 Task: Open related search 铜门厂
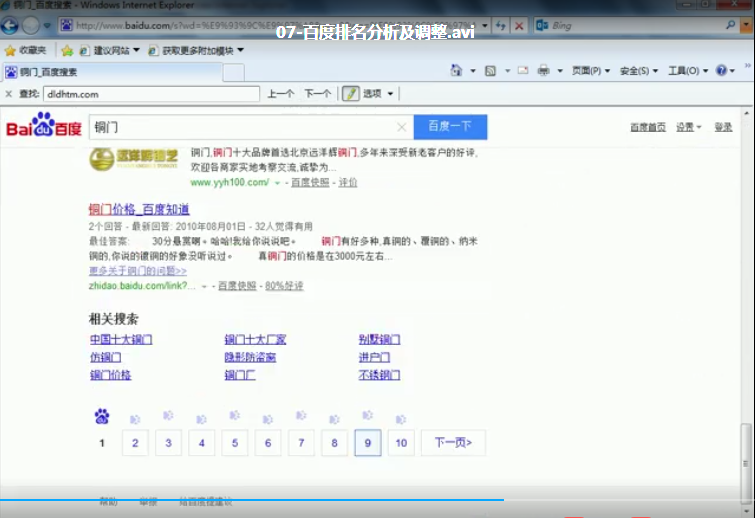[x=240, y=375]
